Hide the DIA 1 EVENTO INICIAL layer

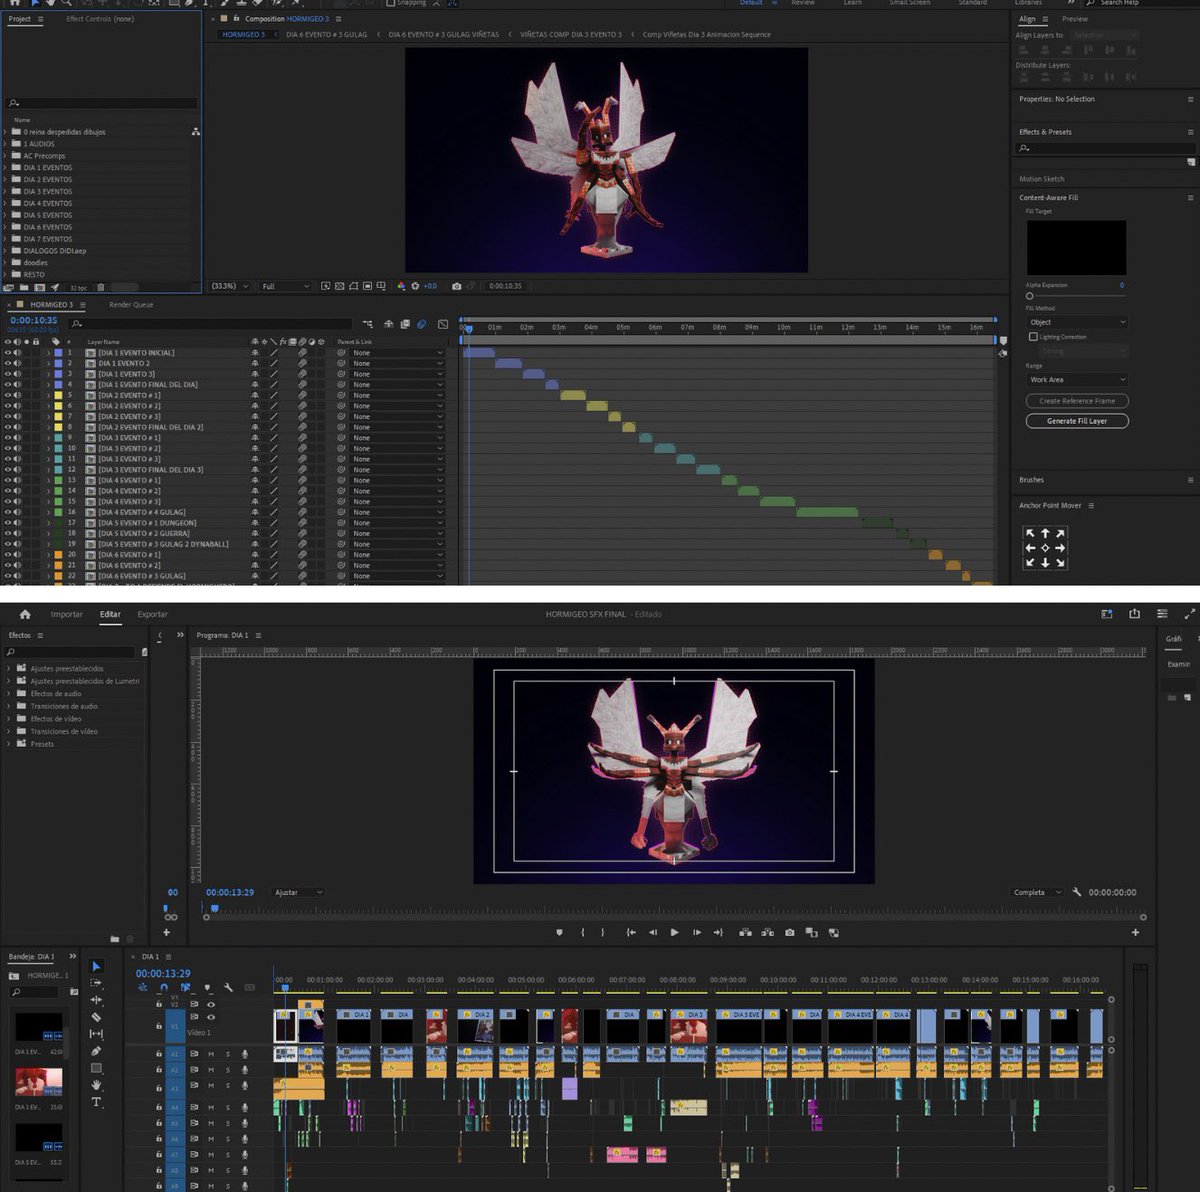click(x=7, y=353)
